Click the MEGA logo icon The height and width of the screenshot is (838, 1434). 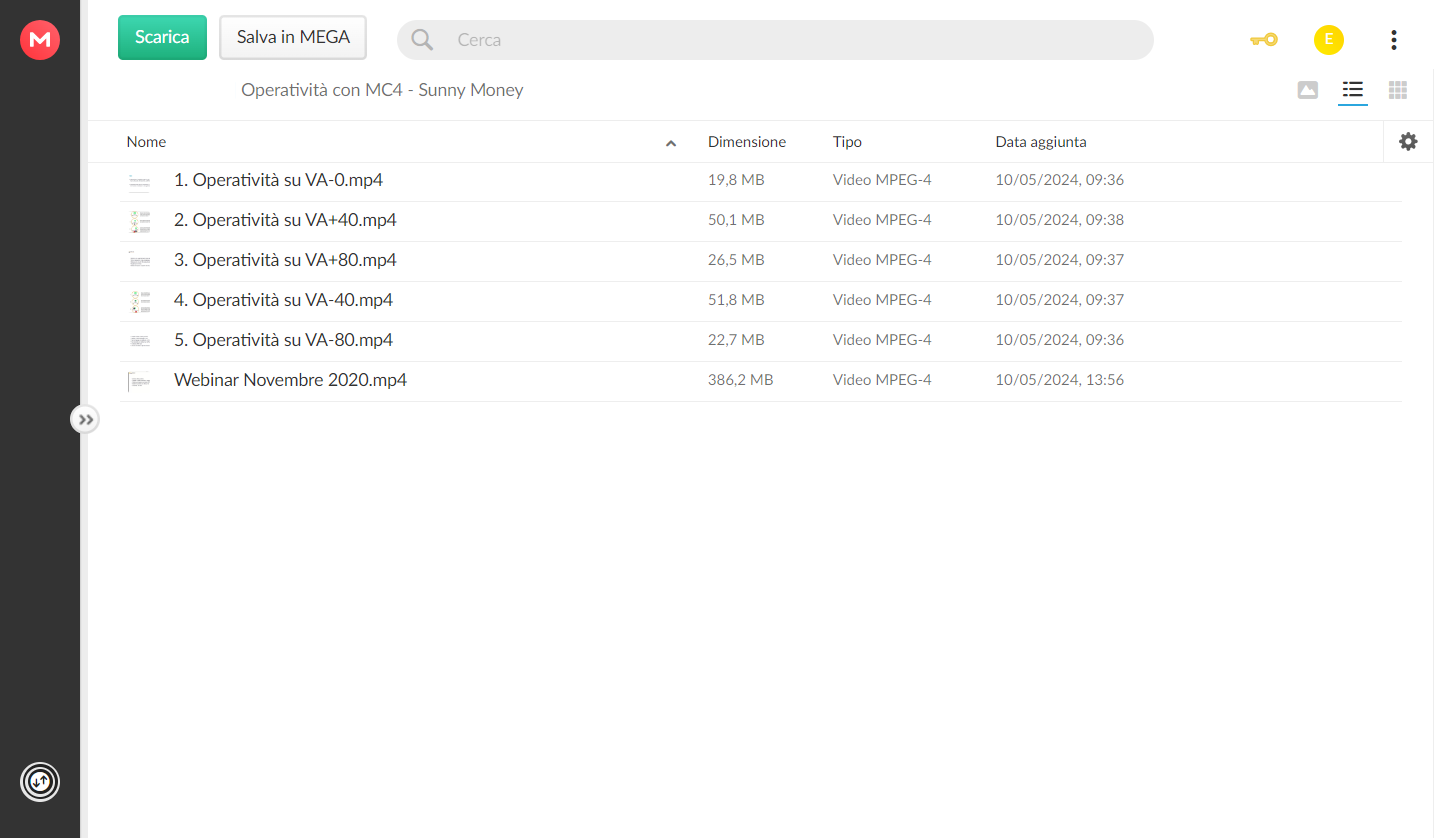(40, 40)
